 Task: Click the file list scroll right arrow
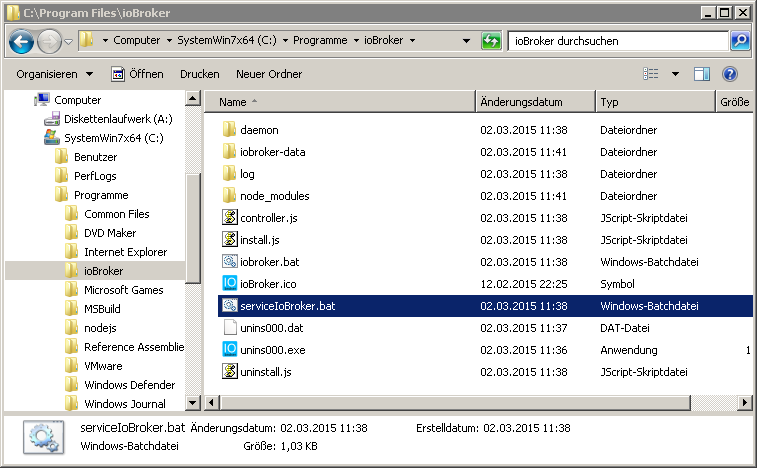745,402
